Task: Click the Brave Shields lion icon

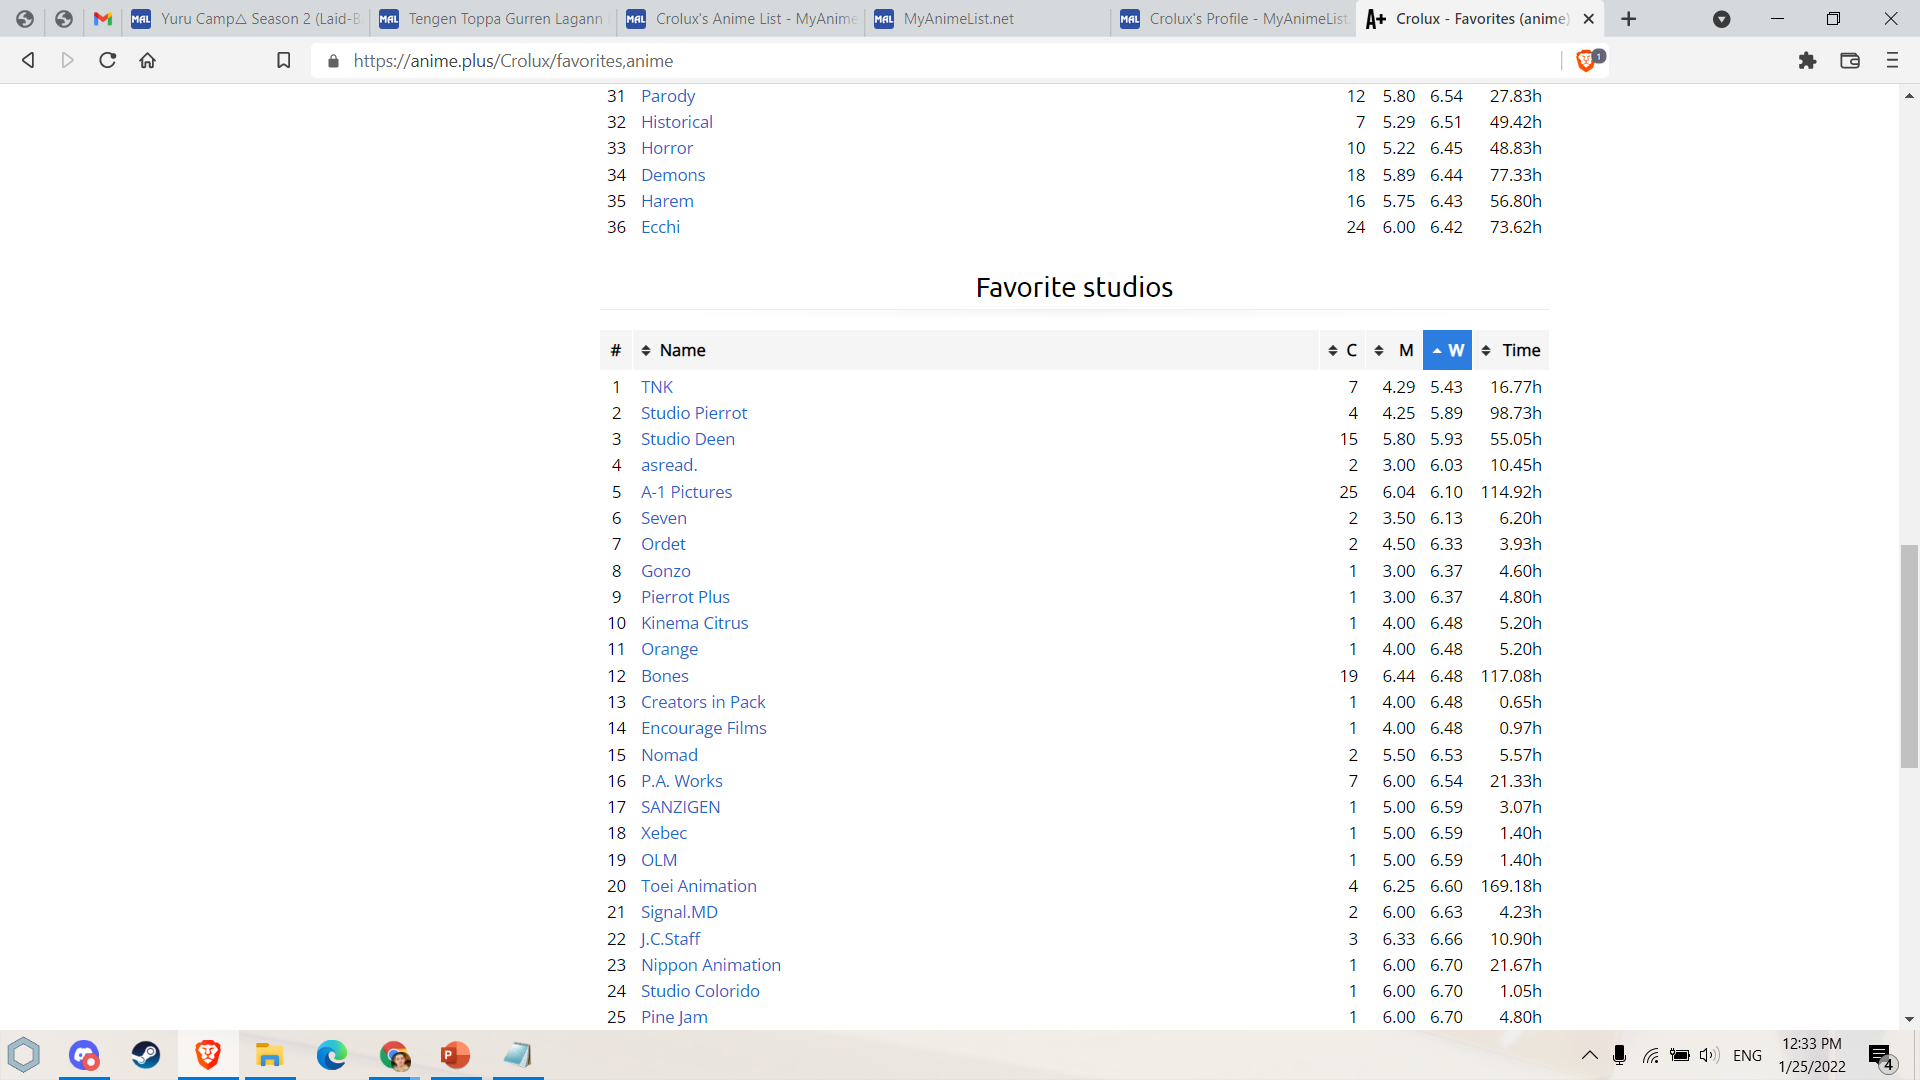Action: pyautogui.click(x=1585, y=61)
